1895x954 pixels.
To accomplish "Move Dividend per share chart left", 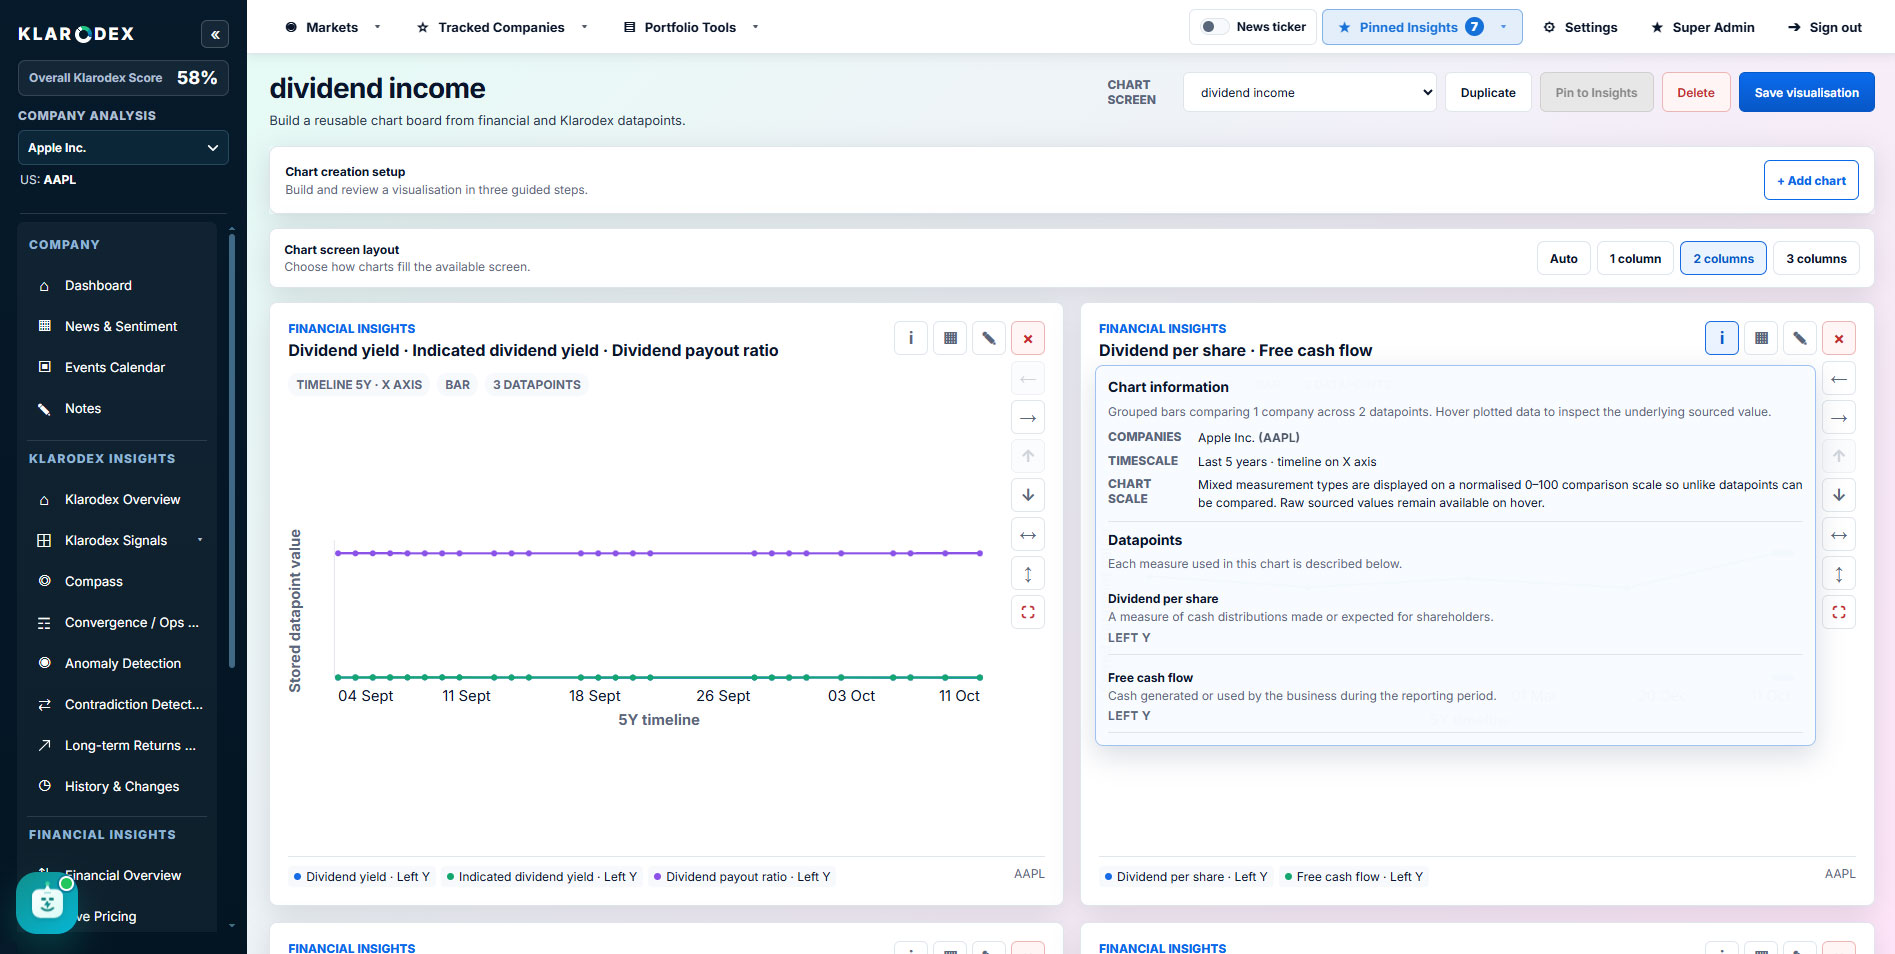I will point(1839,379).
